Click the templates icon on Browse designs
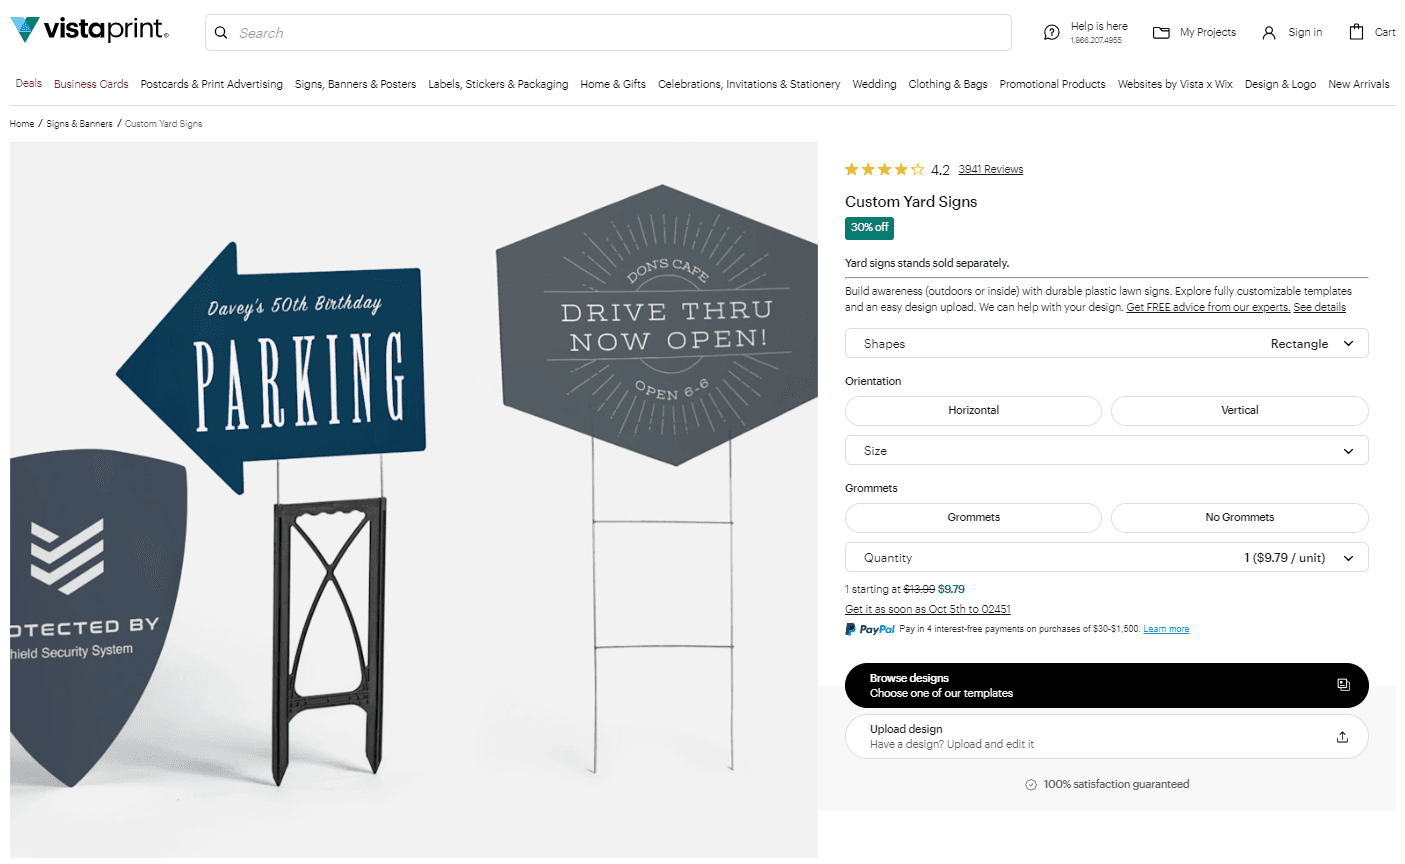 tap(1343, 685)
